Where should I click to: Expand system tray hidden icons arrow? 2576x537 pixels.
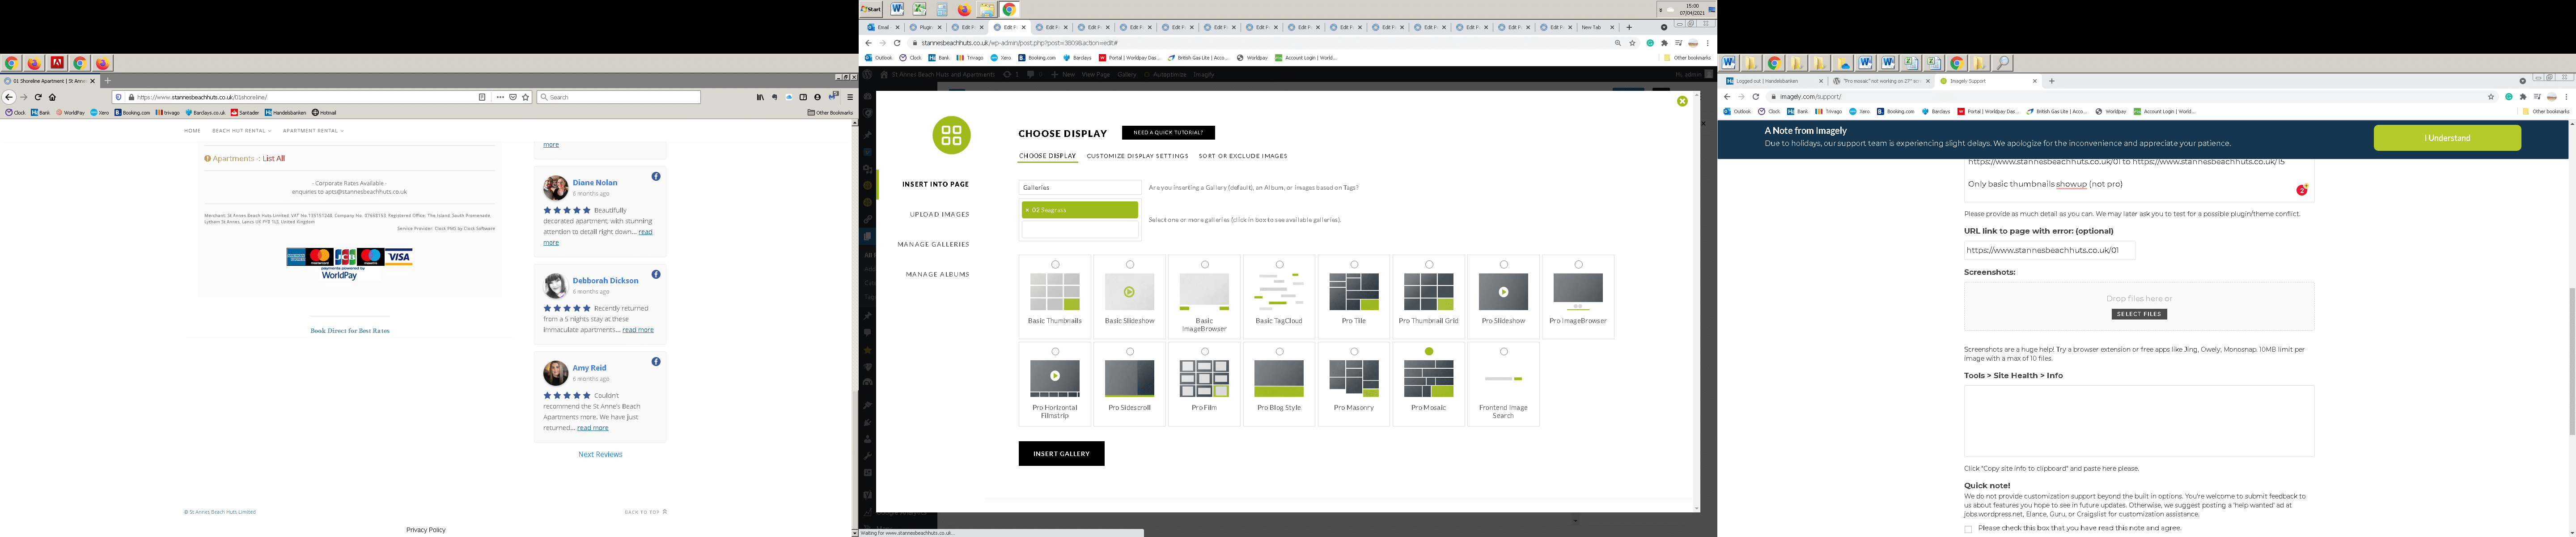[x=1661, y=9]
